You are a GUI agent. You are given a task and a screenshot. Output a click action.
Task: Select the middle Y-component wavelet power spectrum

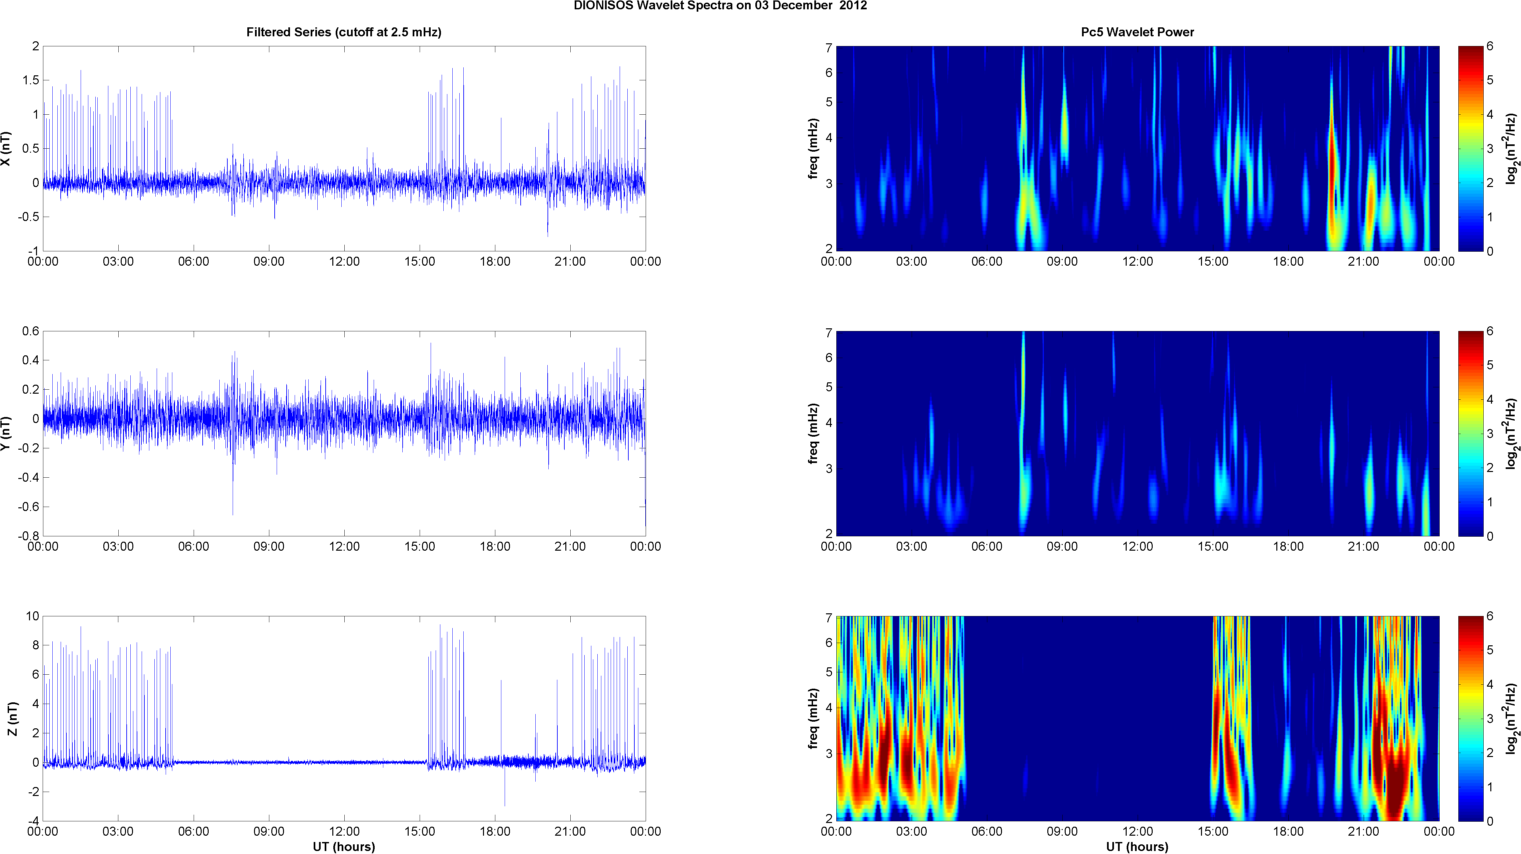(1137, 433)
